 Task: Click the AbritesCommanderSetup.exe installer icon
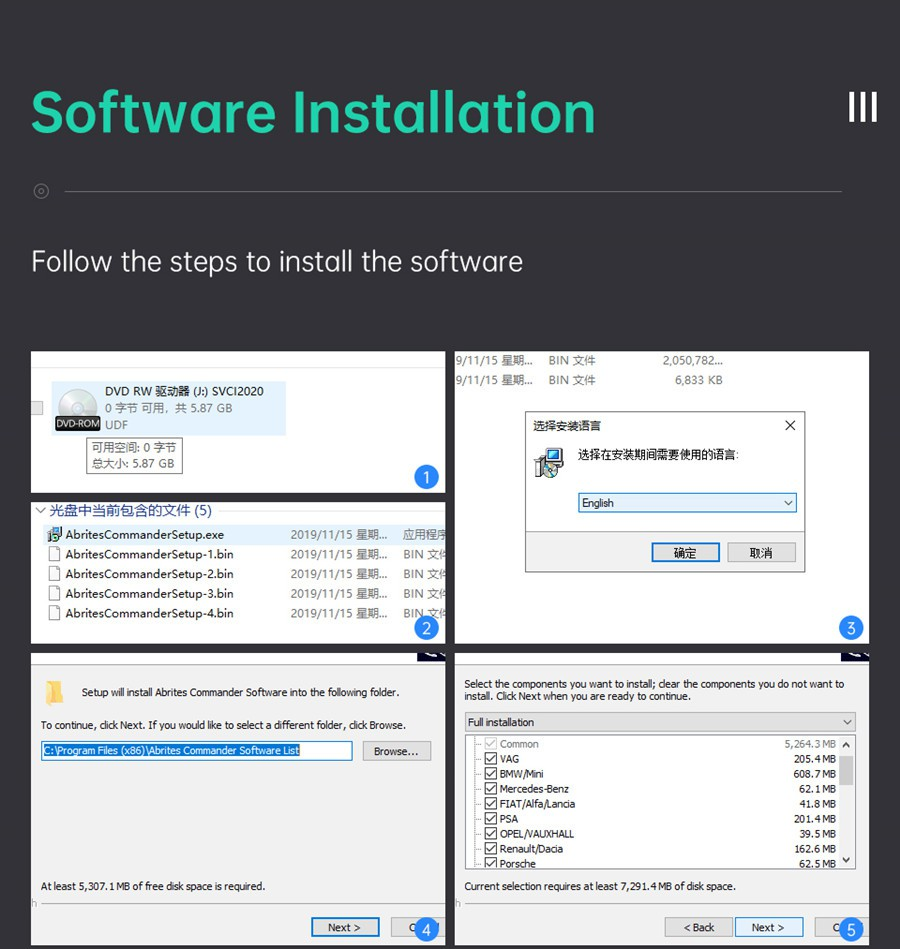(55, 535)
